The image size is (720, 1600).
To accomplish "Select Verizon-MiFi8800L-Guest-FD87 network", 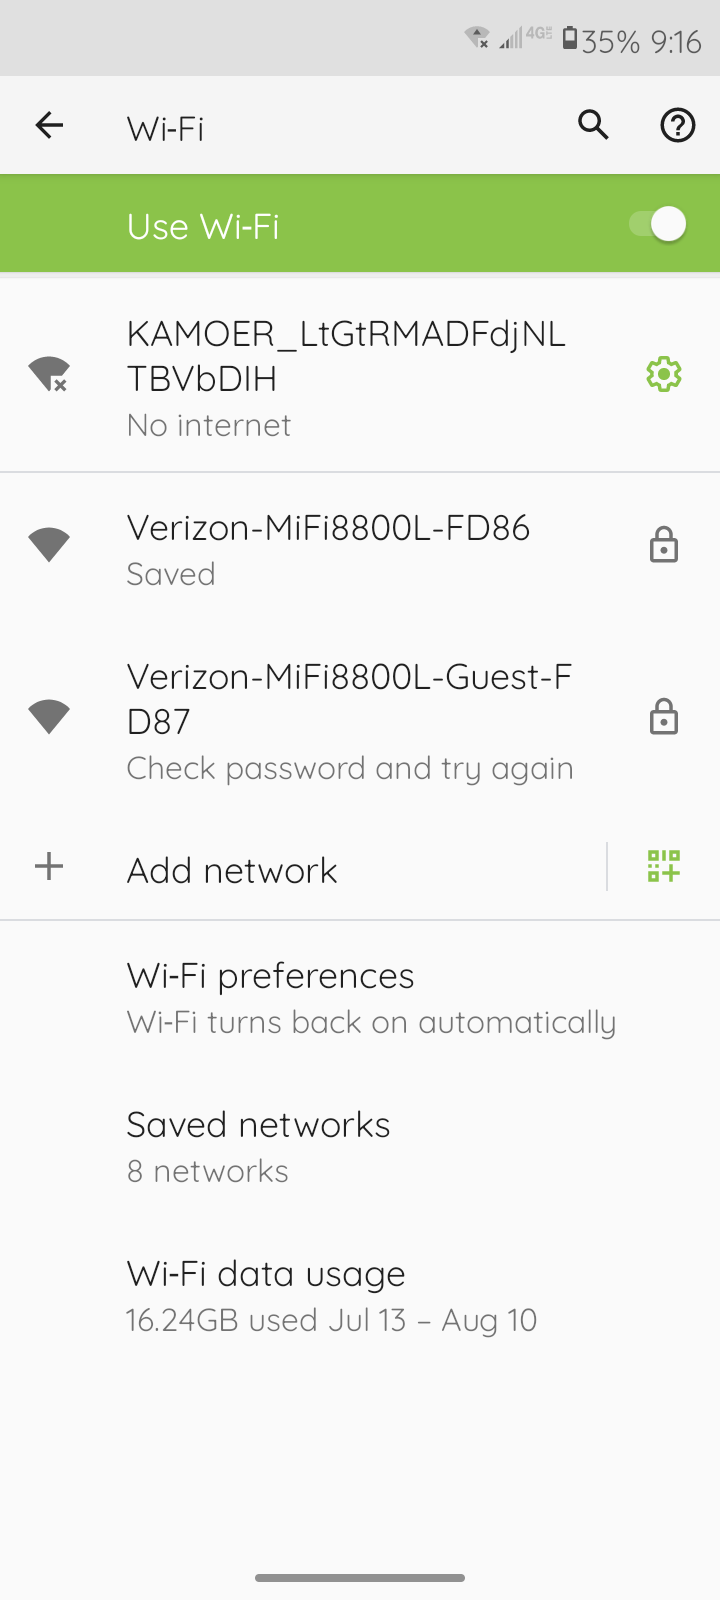I will click(350, 720).
